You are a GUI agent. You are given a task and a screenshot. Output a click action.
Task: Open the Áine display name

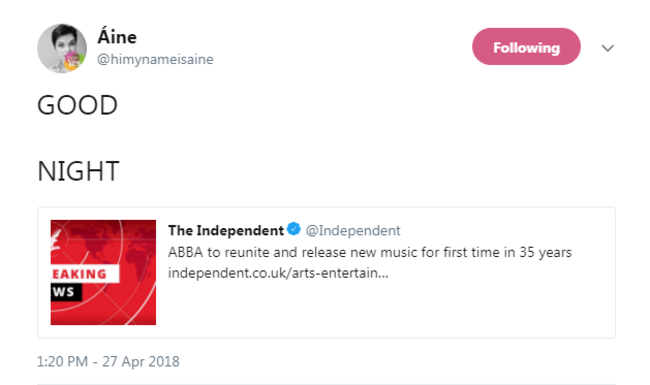tap(117, 37)
